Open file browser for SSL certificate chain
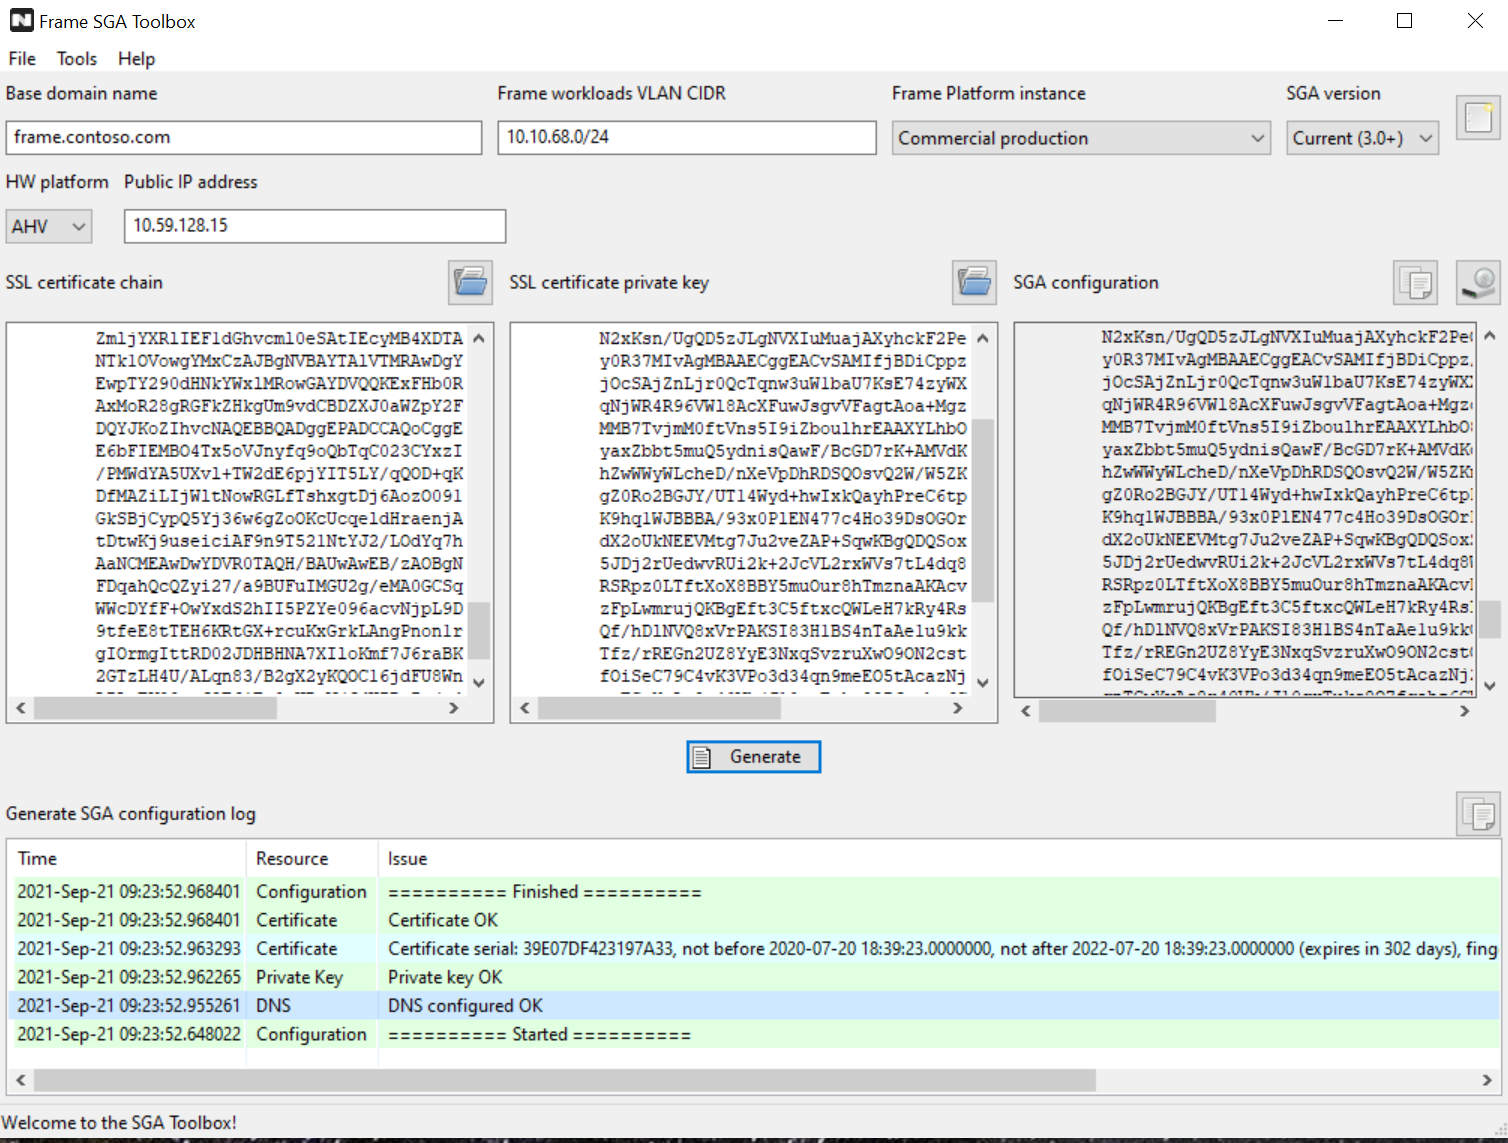 click(470, 283)
